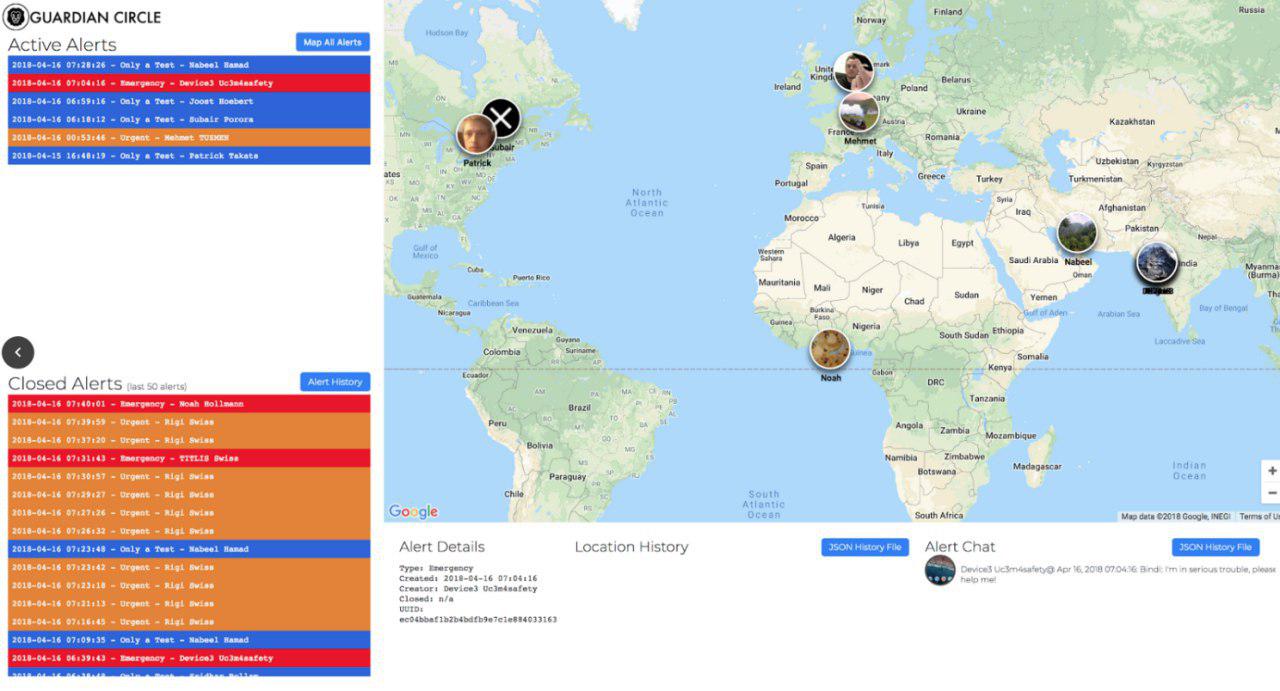Click the Location History heading
Image resolution: width=1280 pixels, height=691 pixels.
[x=631, y=547]
